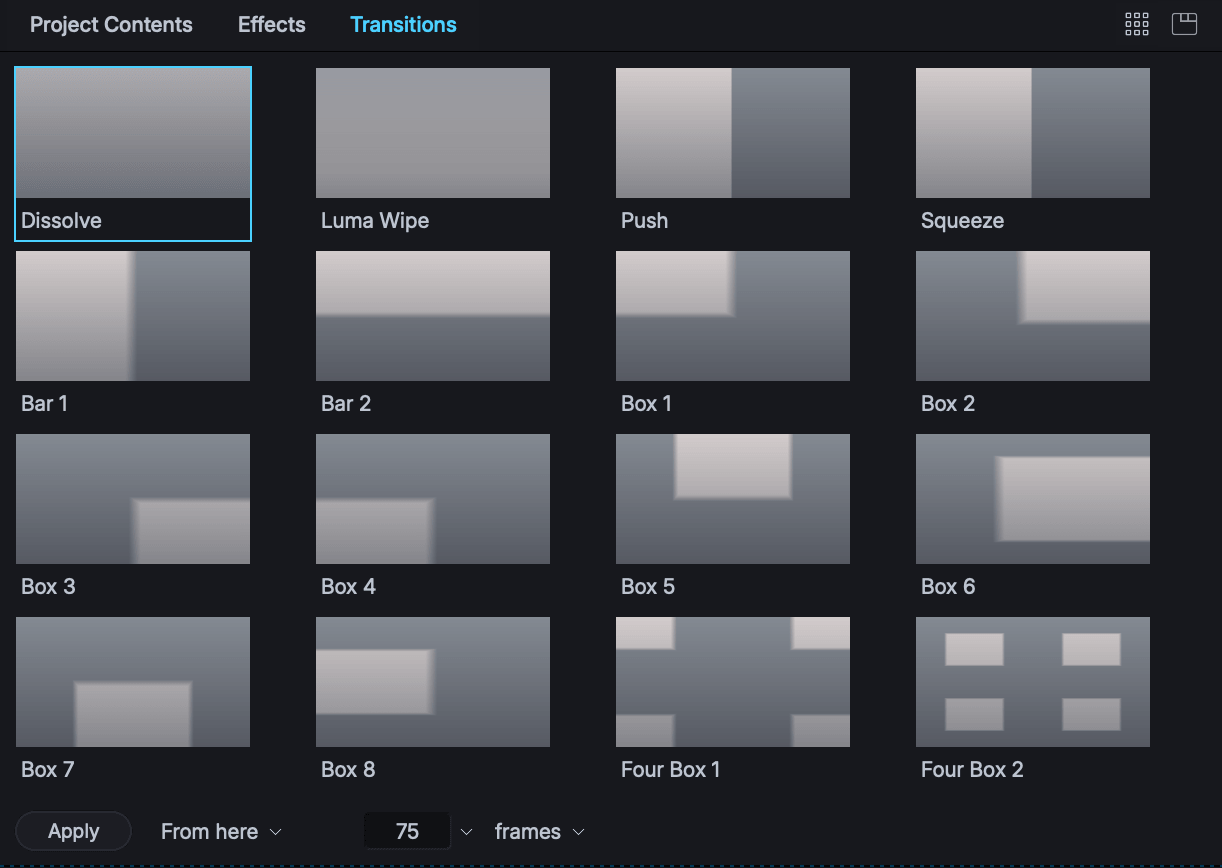Image resolution: width=1222 pixels, height=868 pixels.
Task: Click the Four Box 2 label text
Action: 972,769
